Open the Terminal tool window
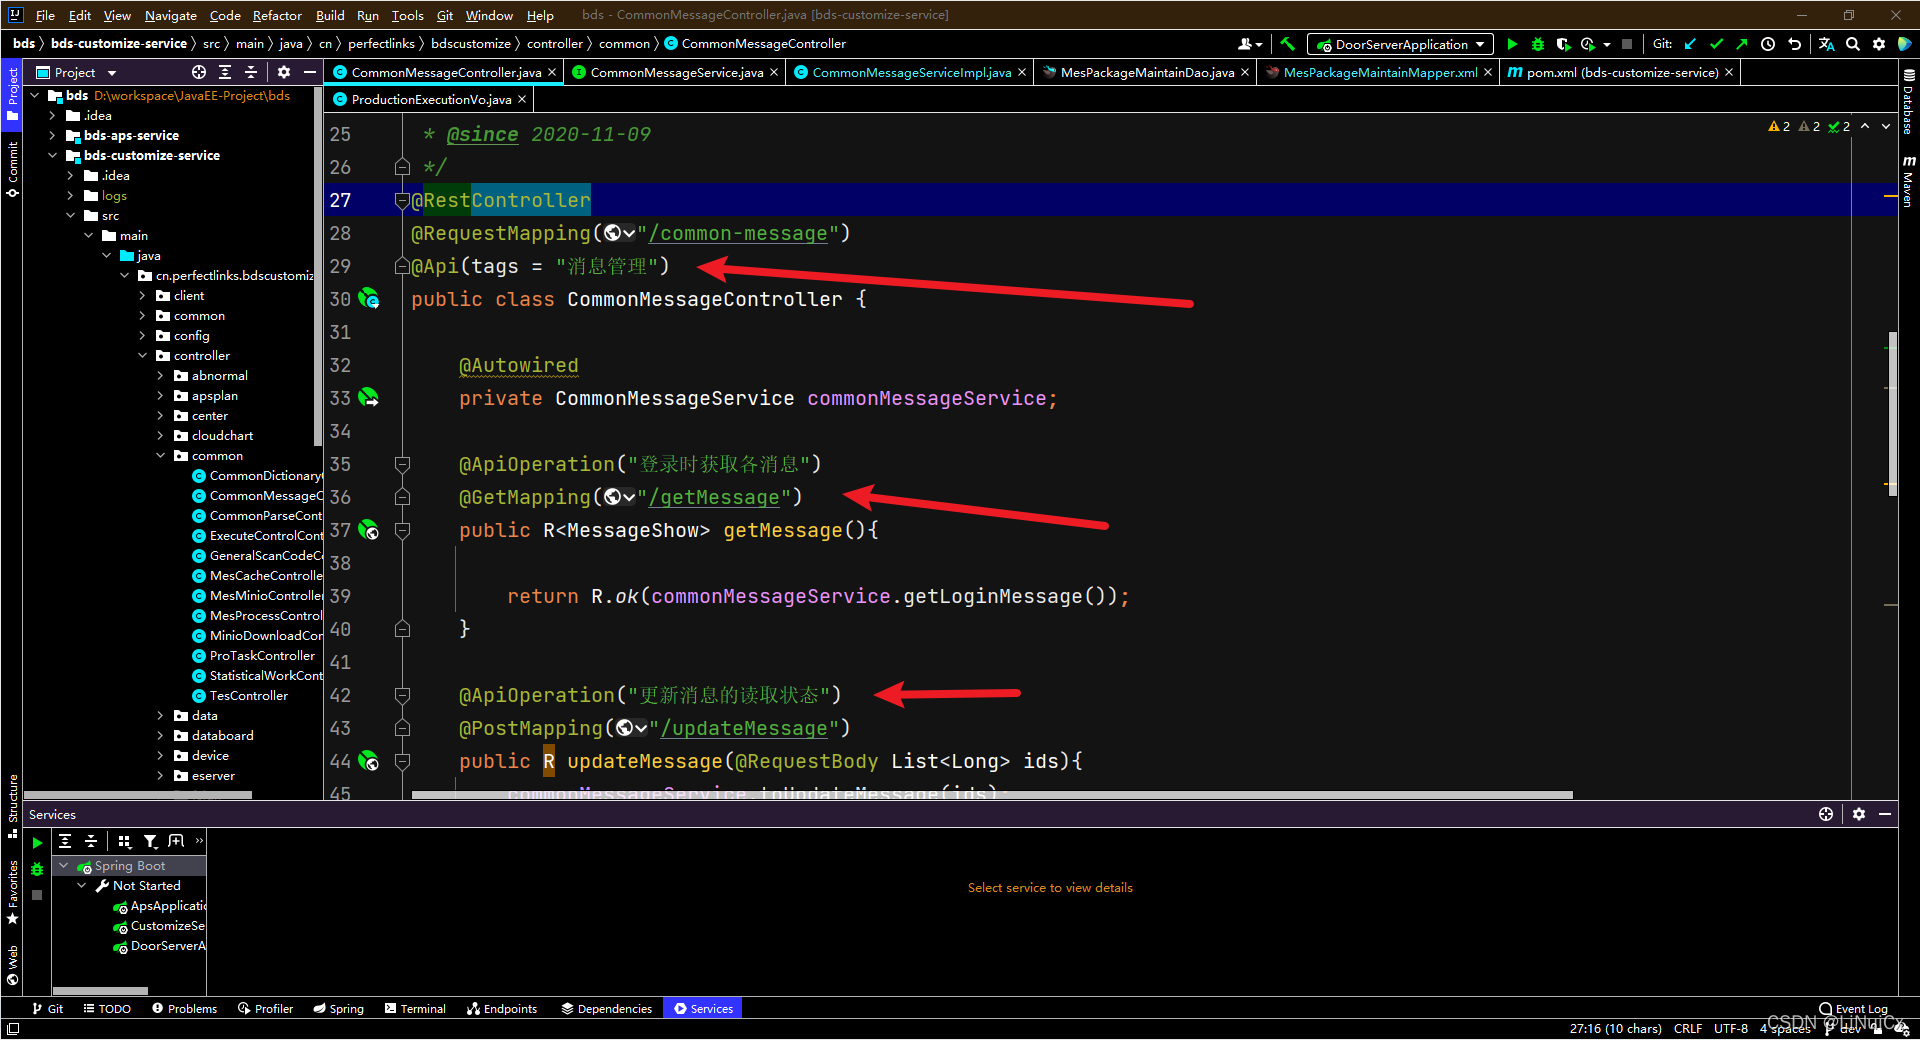Viewport: 1920px width, 1040px height. click(x=415, y=1009)
